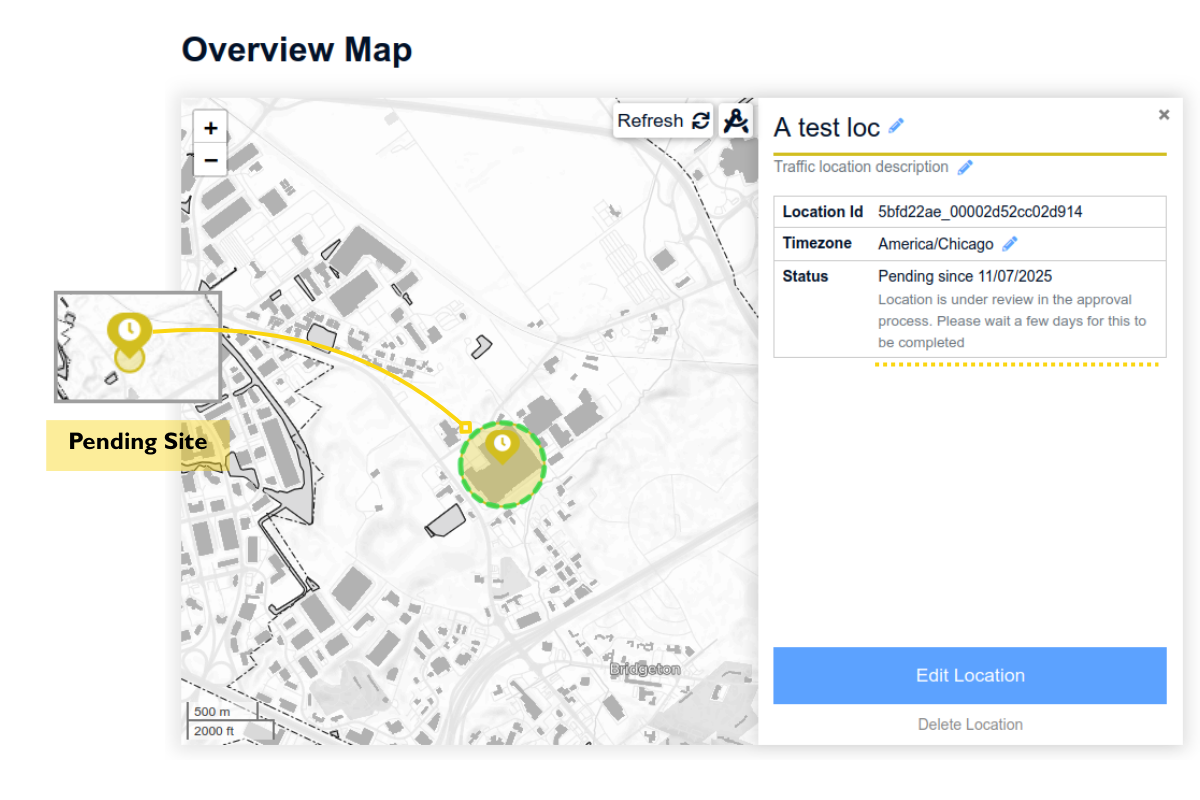Edit the 'A test loc' title pencil
This screenshot has width=1200, height=800.
point(897,126)
